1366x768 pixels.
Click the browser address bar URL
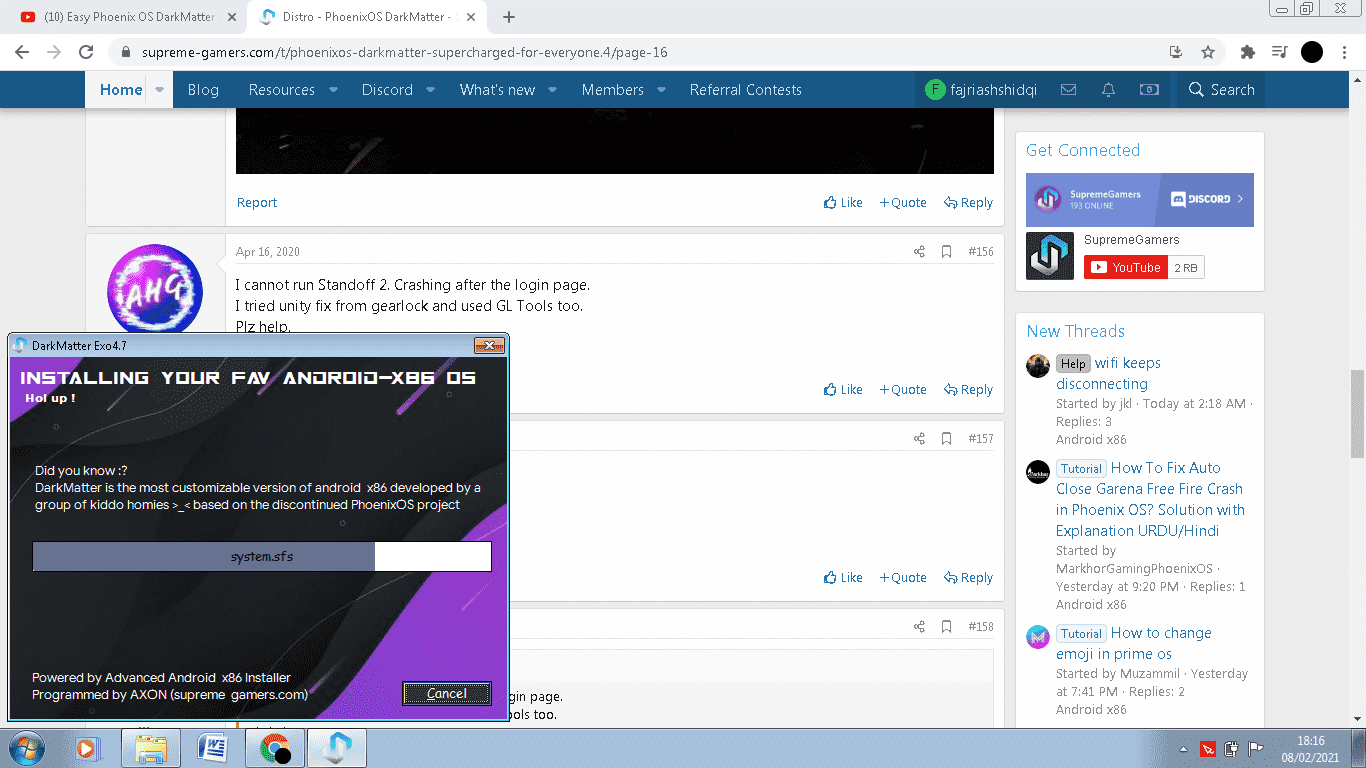[x=404, y=52]
